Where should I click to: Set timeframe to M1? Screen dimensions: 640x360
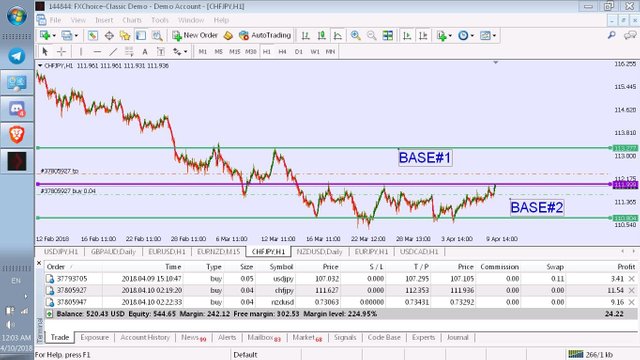tap(202, 51)
